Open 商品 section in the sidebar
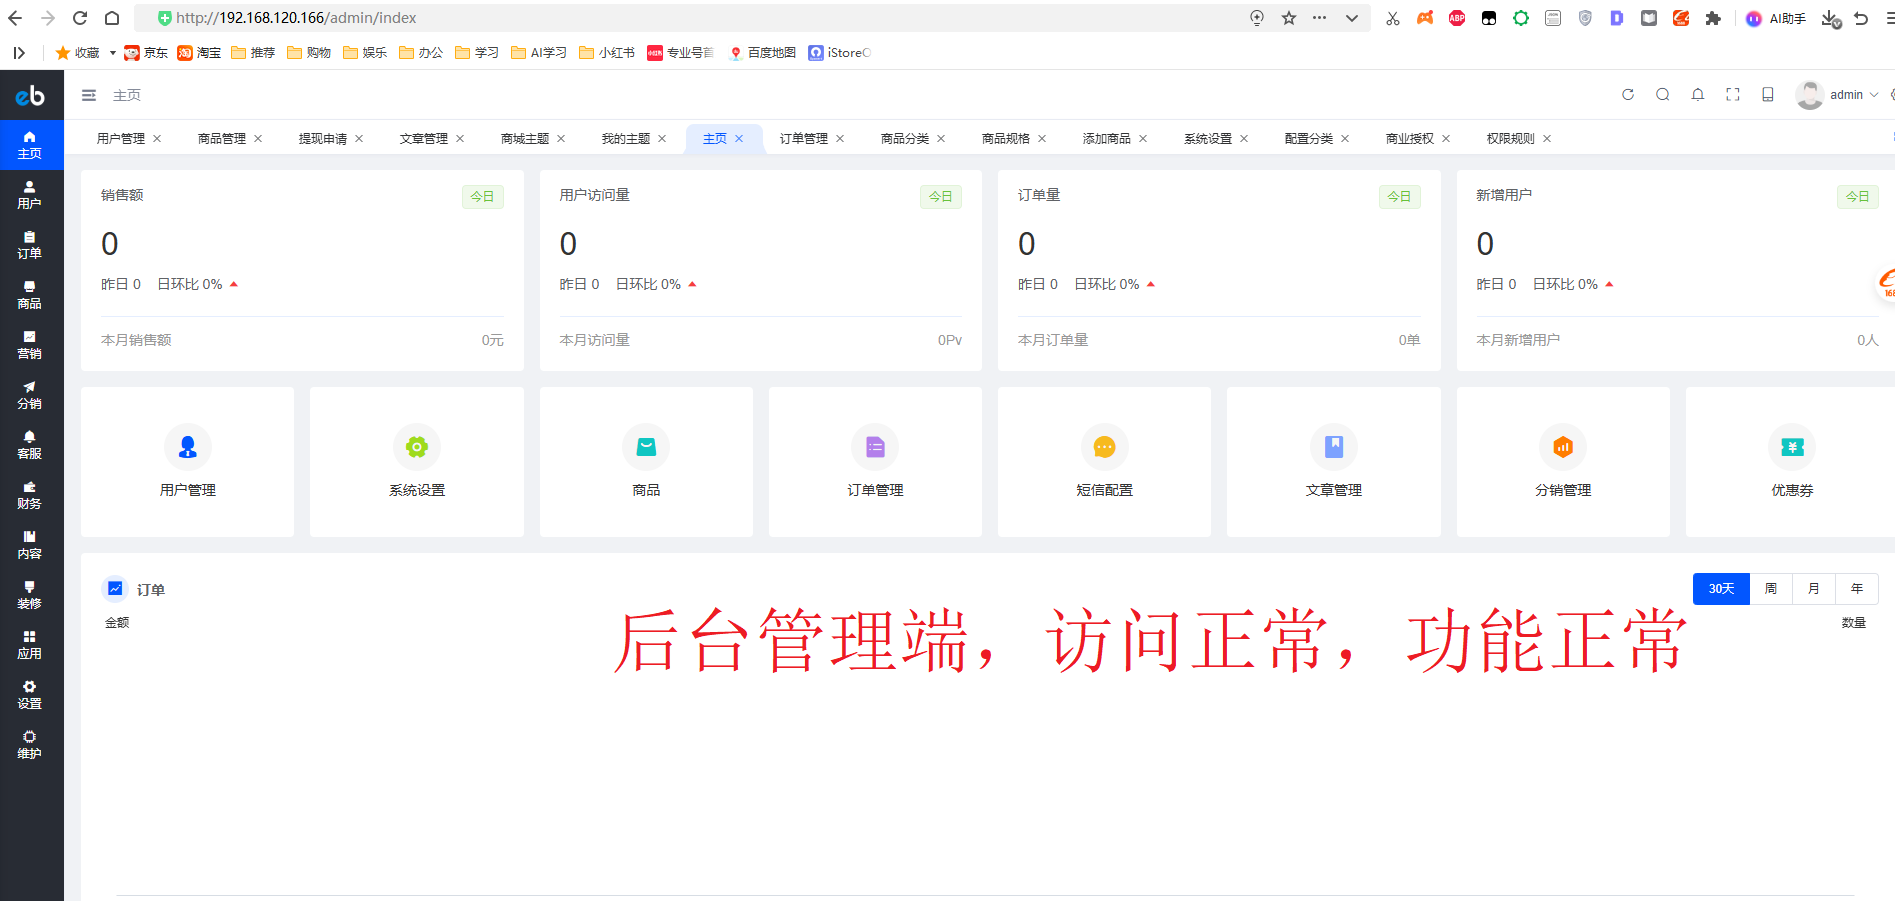Screen dimensions: 1895x901 [30, 295]
